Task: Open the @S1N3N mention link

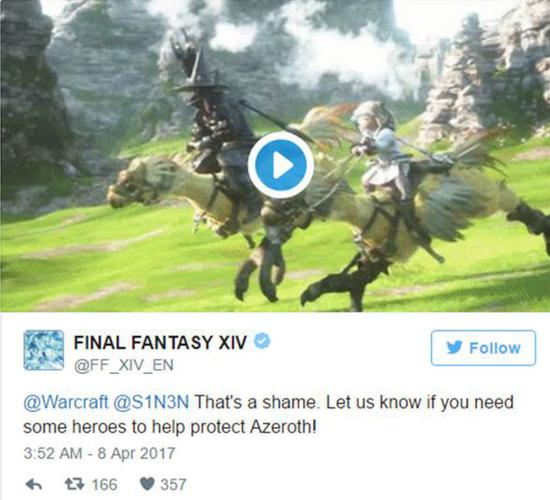Action: (x=151, y=402)
